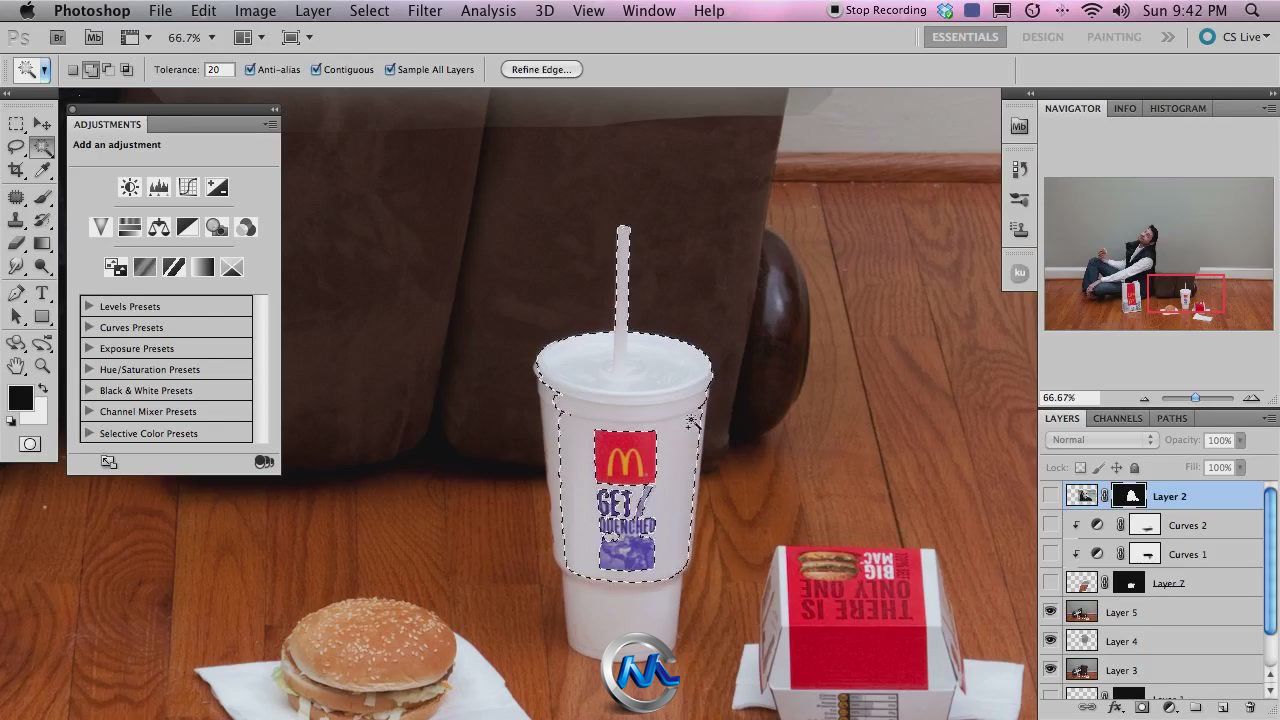The width and height of the screenshot is (1280, 720).
Task: Toggle Quick Mask mode
Action: pyautogui.click(x=30, y=444)
